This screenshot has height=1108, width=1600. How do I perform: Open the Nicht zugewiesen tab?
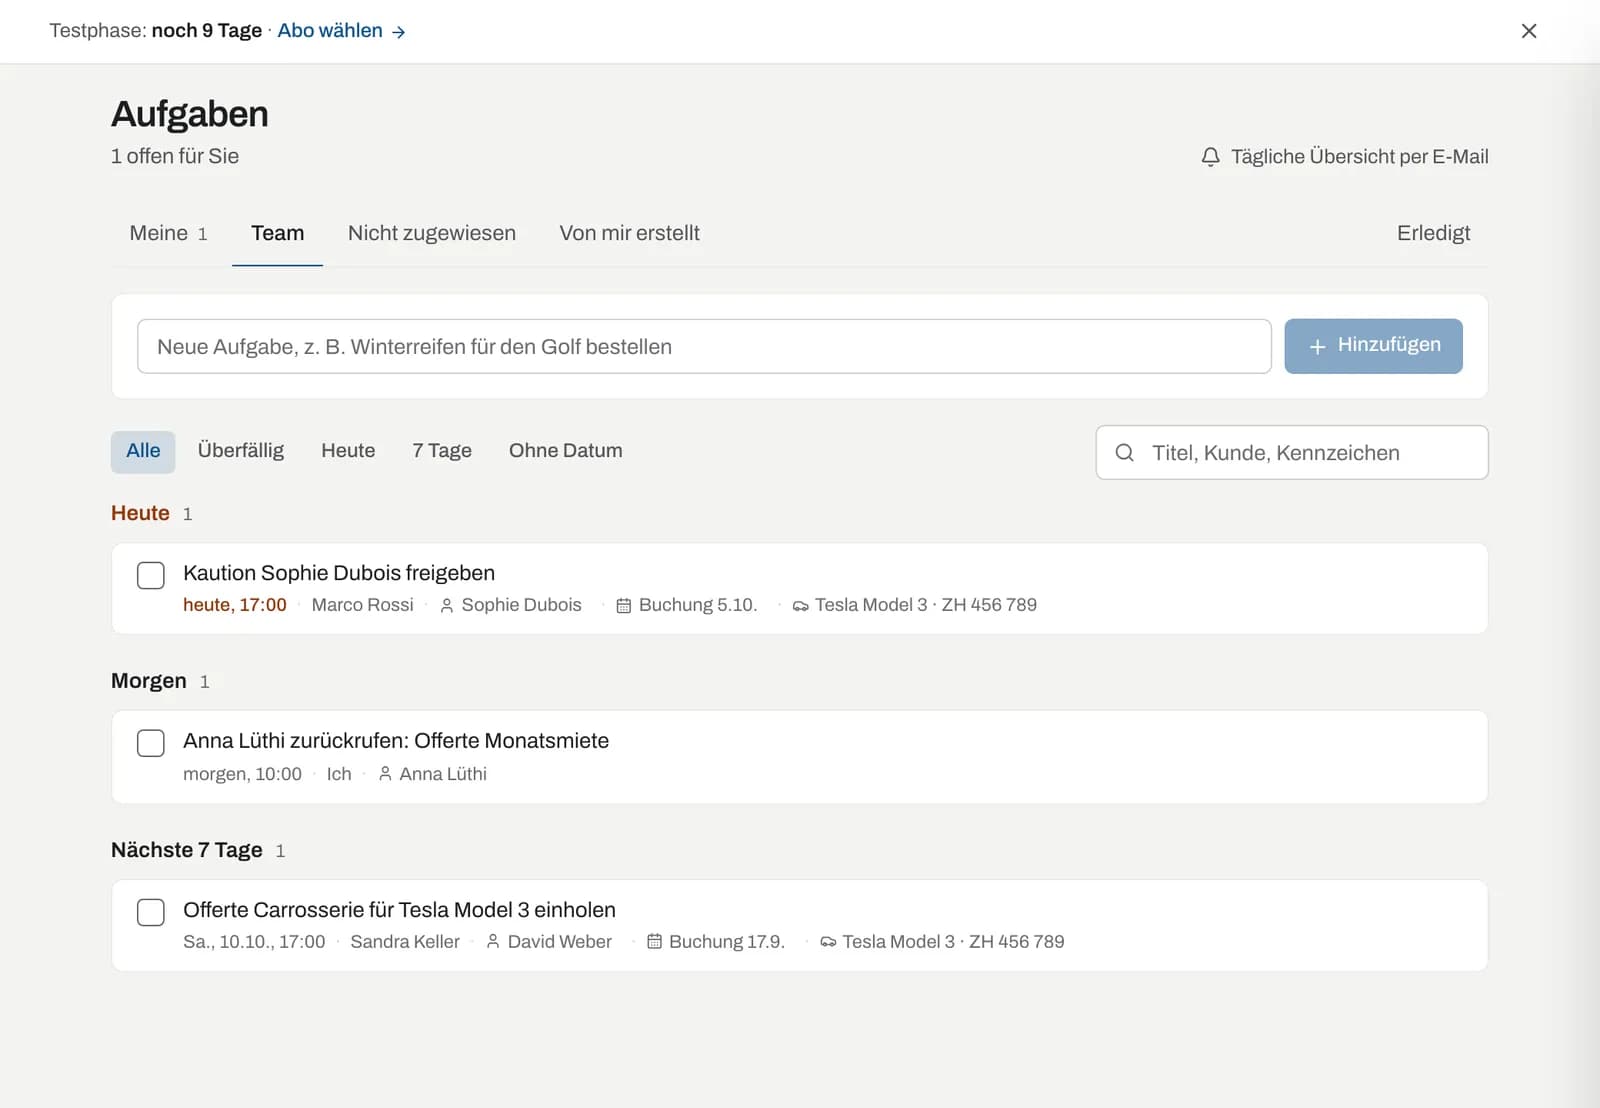pos(432,233)
